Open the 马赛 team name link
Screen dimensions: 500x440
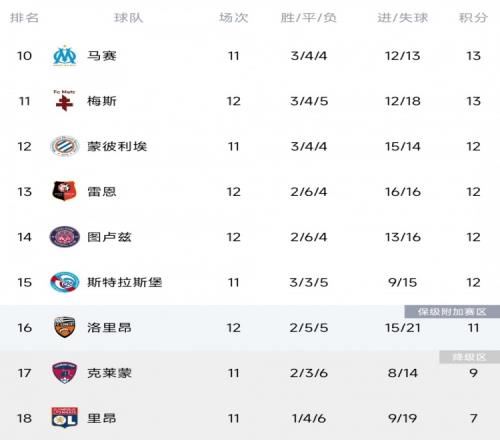(x=102, y=56)
